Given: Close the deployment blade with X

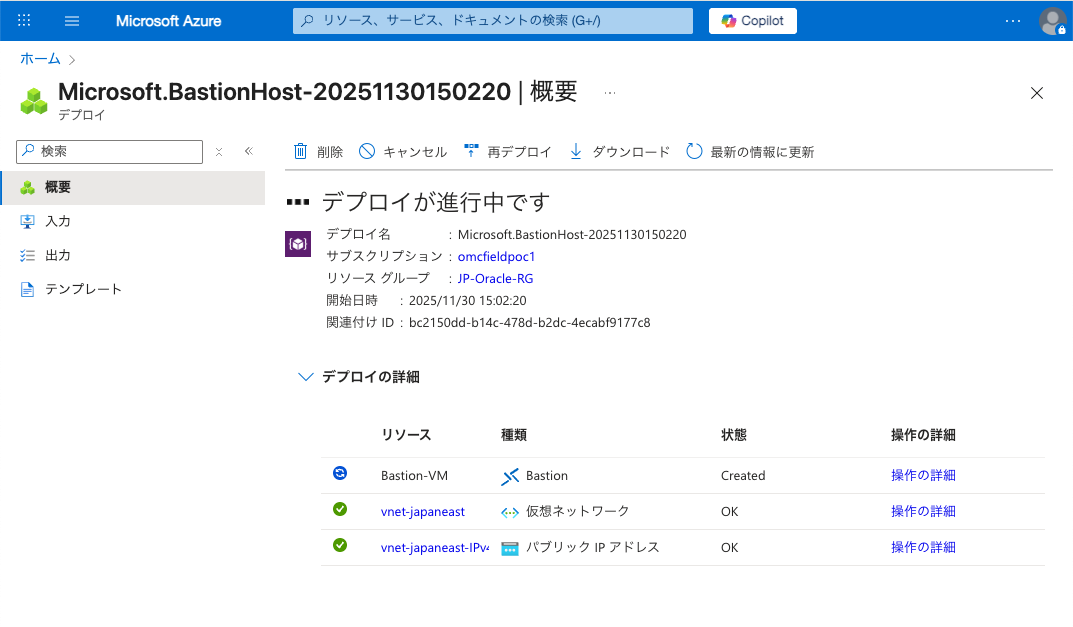Looking at the screenshot, I should tap(1037, 93).
